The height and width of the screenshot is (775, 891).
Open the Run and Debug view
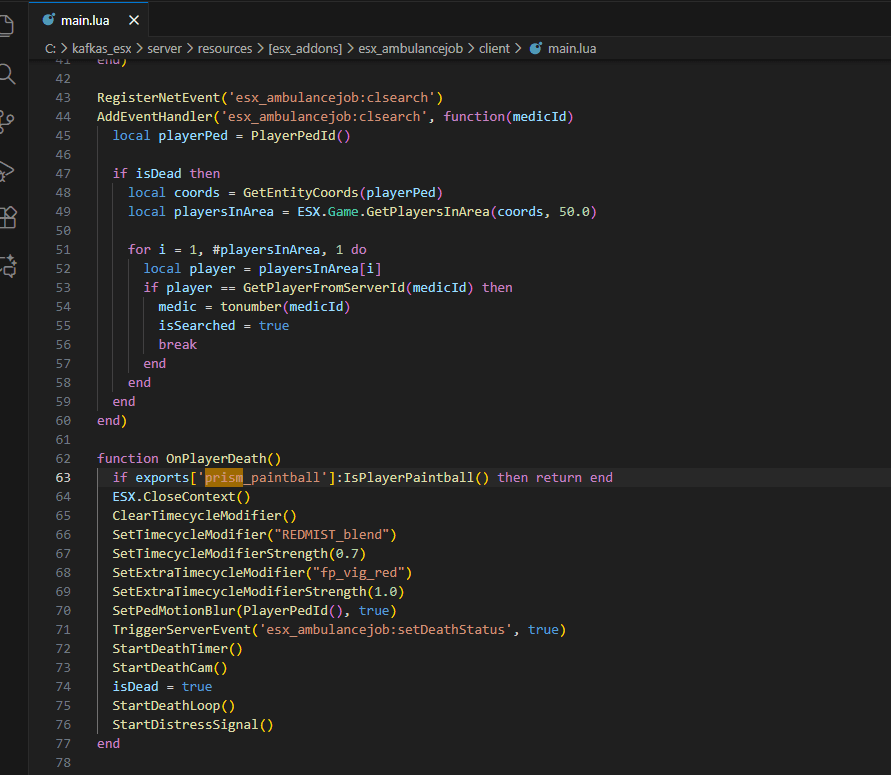6,170
